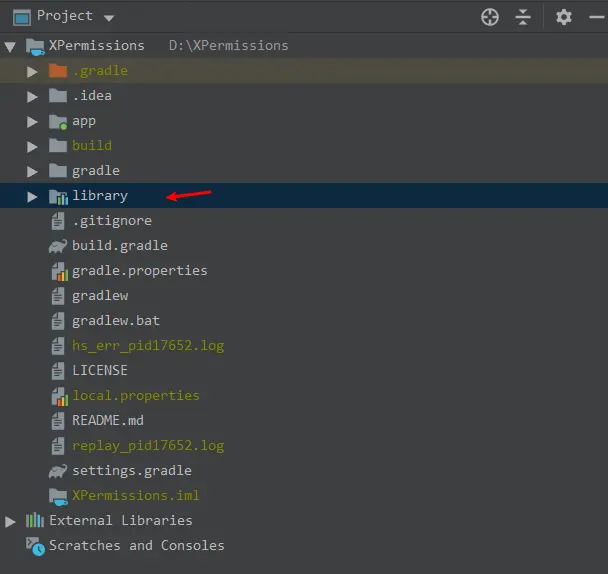This screenshot has width=608, height=574.
Task: Click the Scratches and Consoles icon
Action: point(35,546)
